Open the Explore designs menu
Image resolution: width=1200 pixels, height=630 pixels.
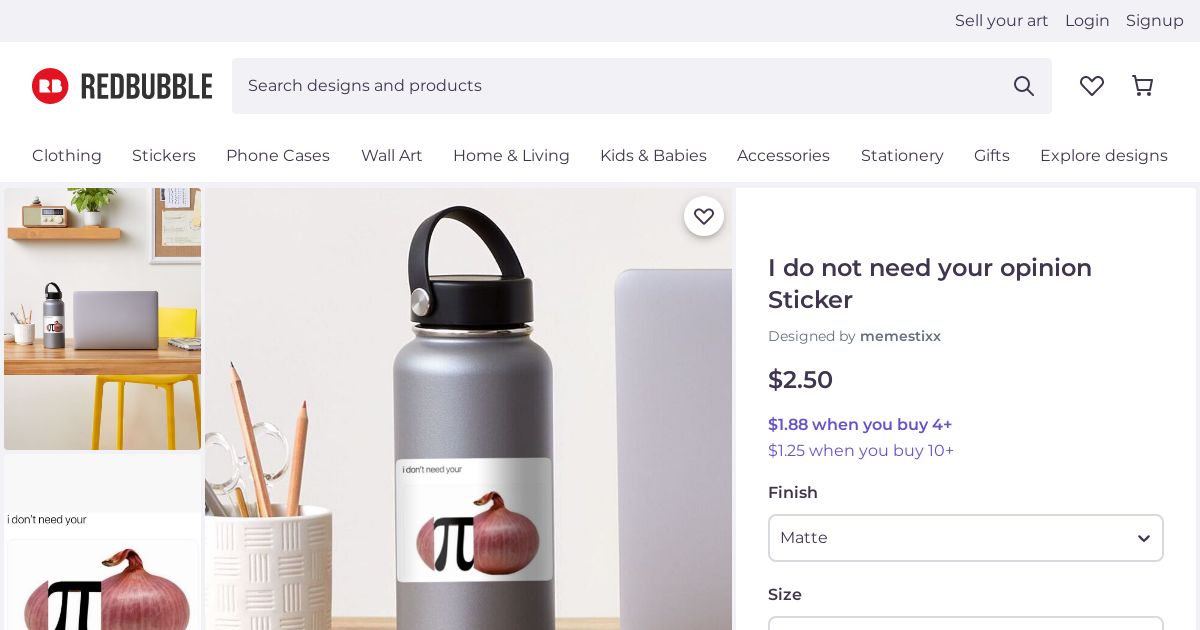pos(1104,156)
